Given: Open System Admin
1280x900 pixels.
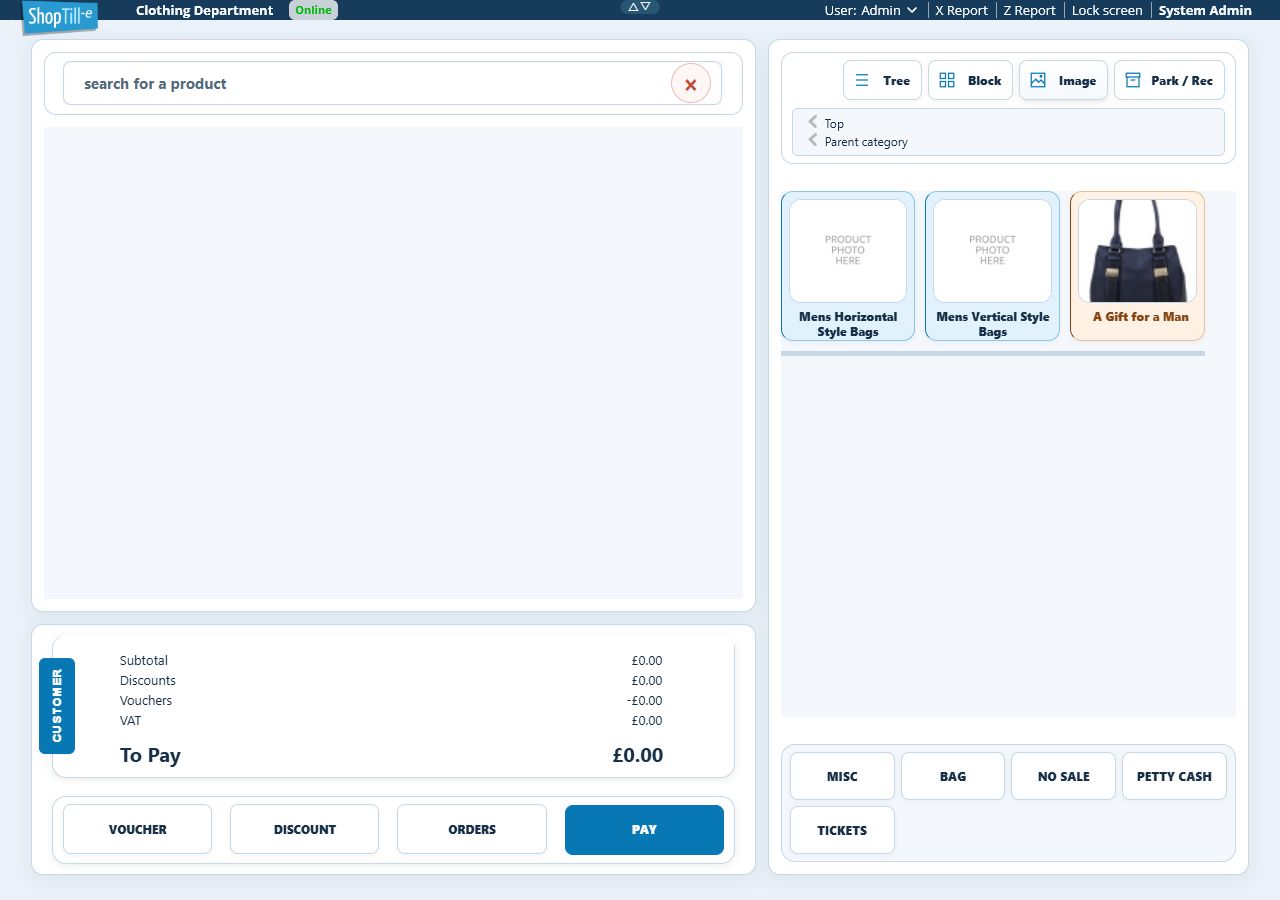Looking at the screenshot, I should tap(1205, 10).
